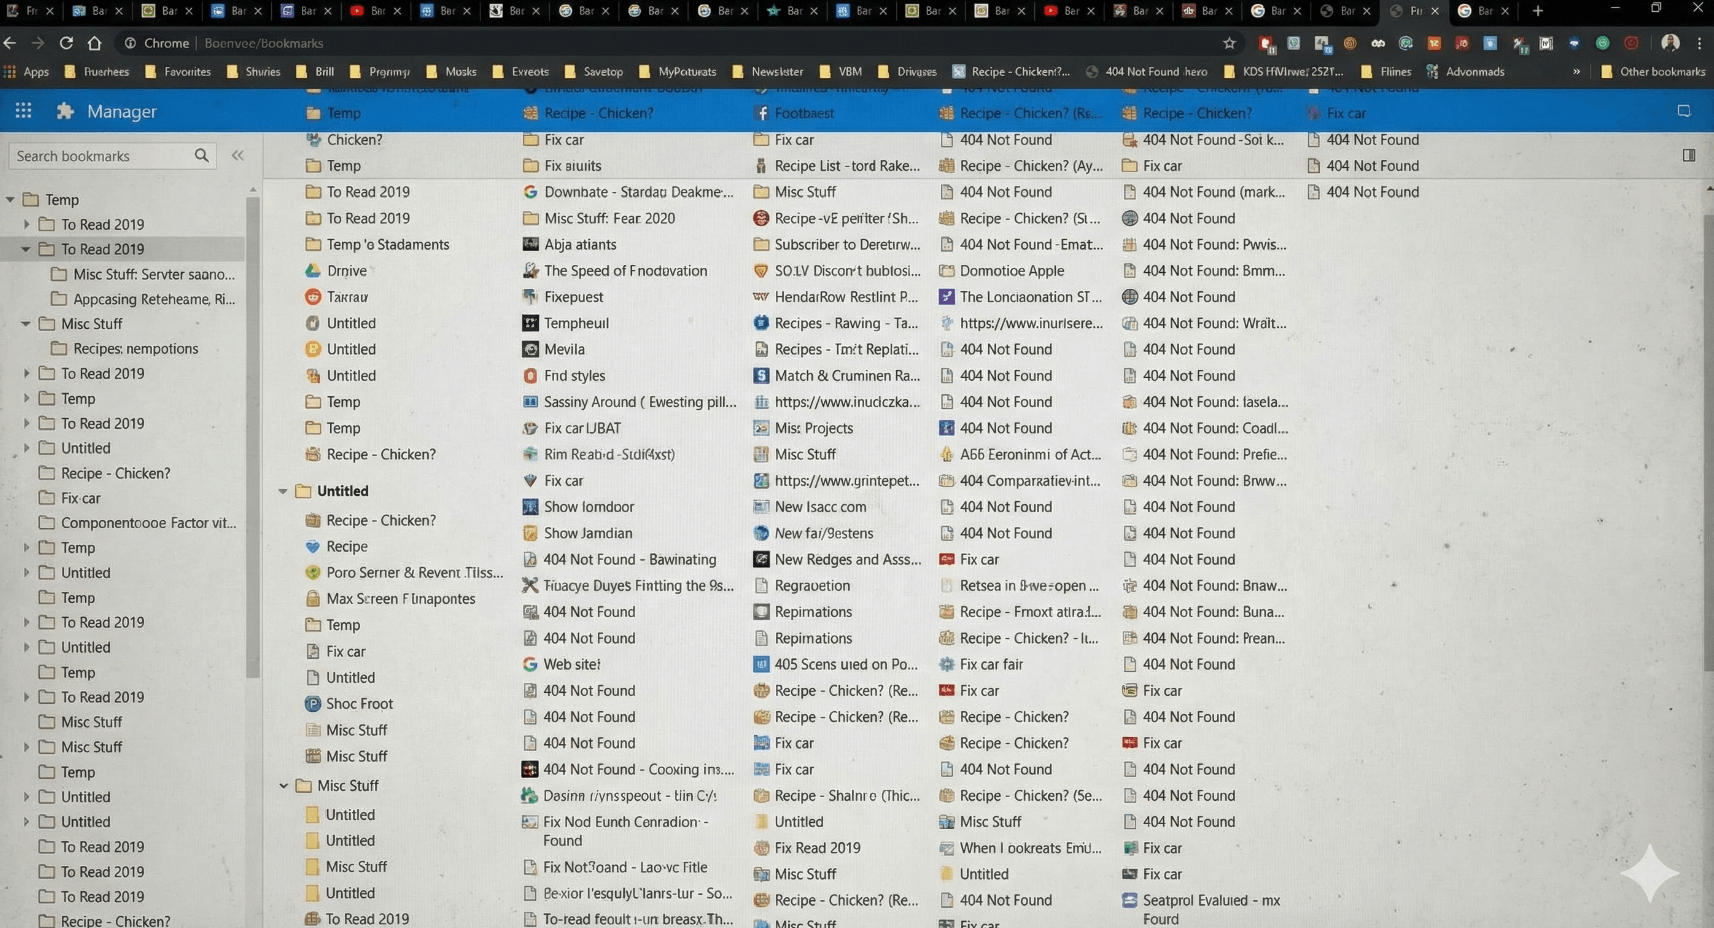Open the Chrome three-dot menu
Screen dimensions: 1714x928
[1699, 43]
